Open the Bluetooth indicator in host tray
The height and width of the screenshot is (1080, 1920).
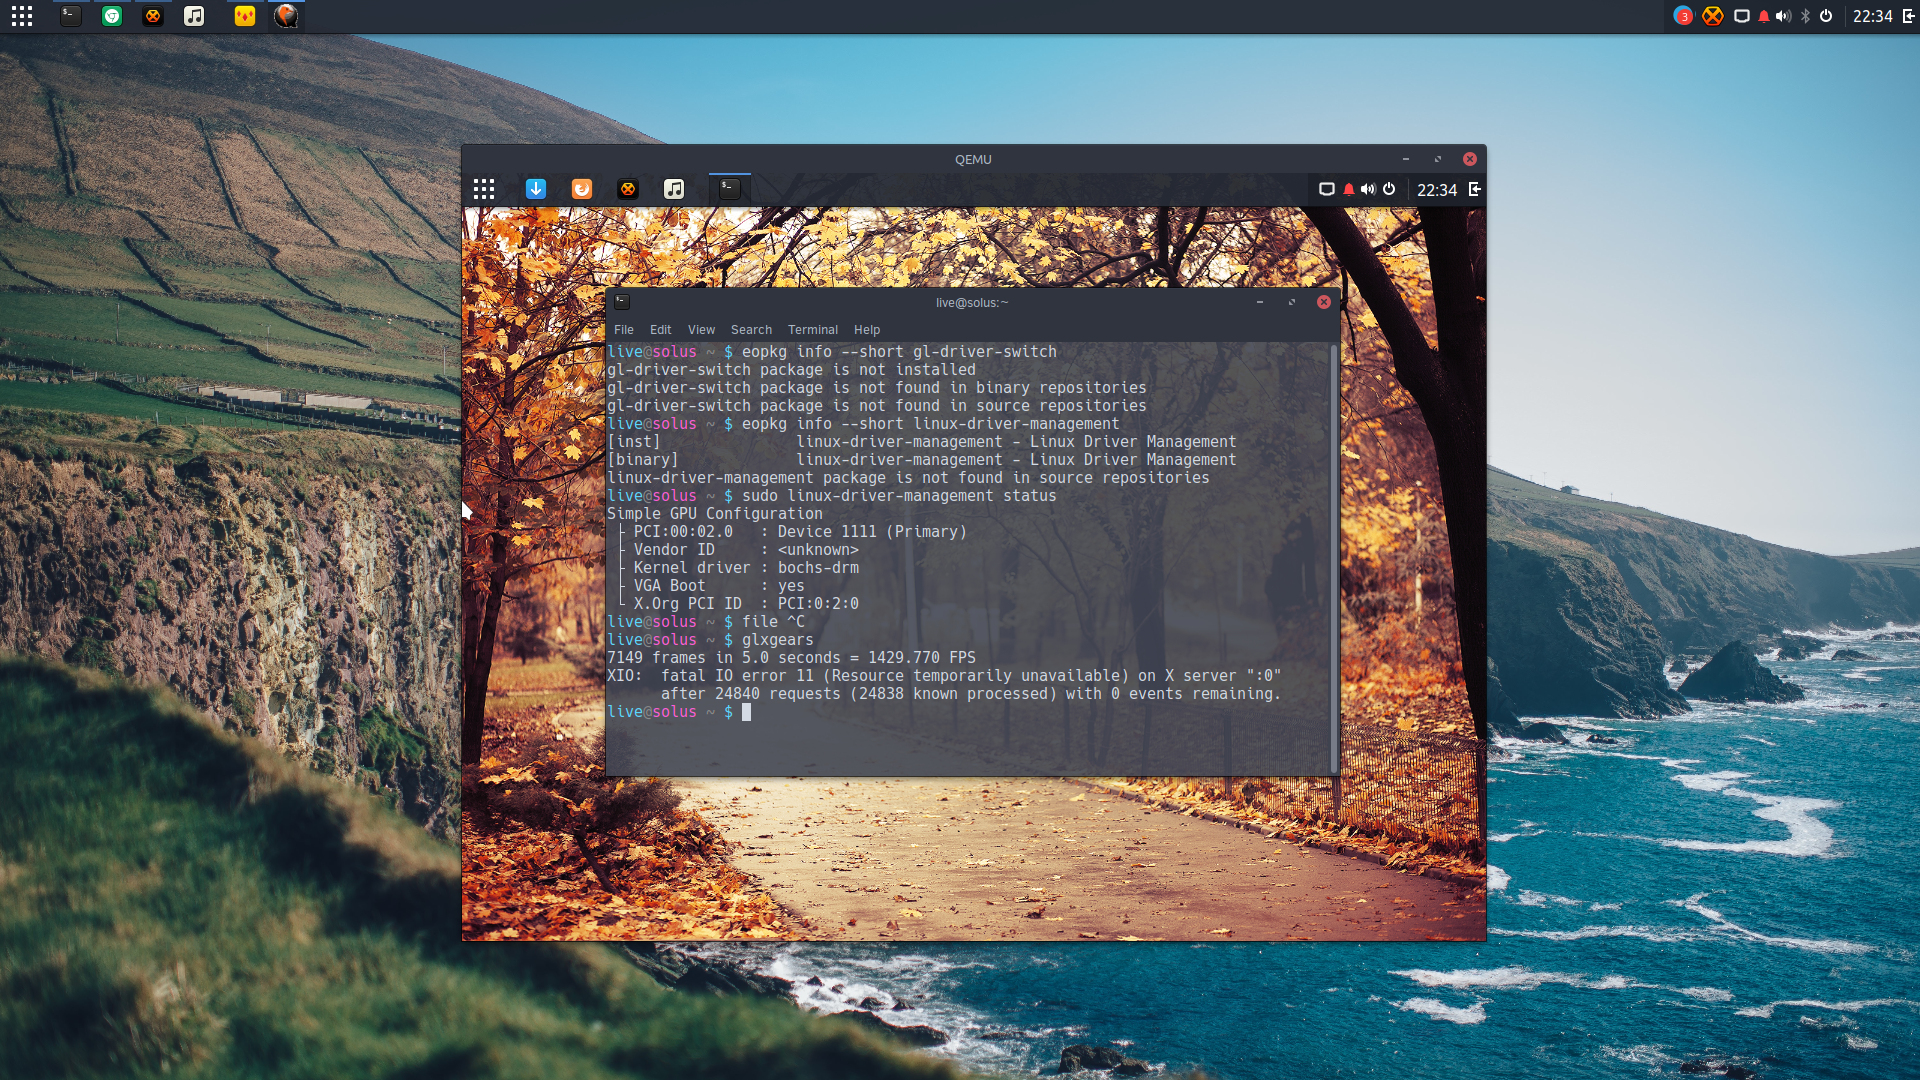pyautogui.click(x=1806, y=16)
